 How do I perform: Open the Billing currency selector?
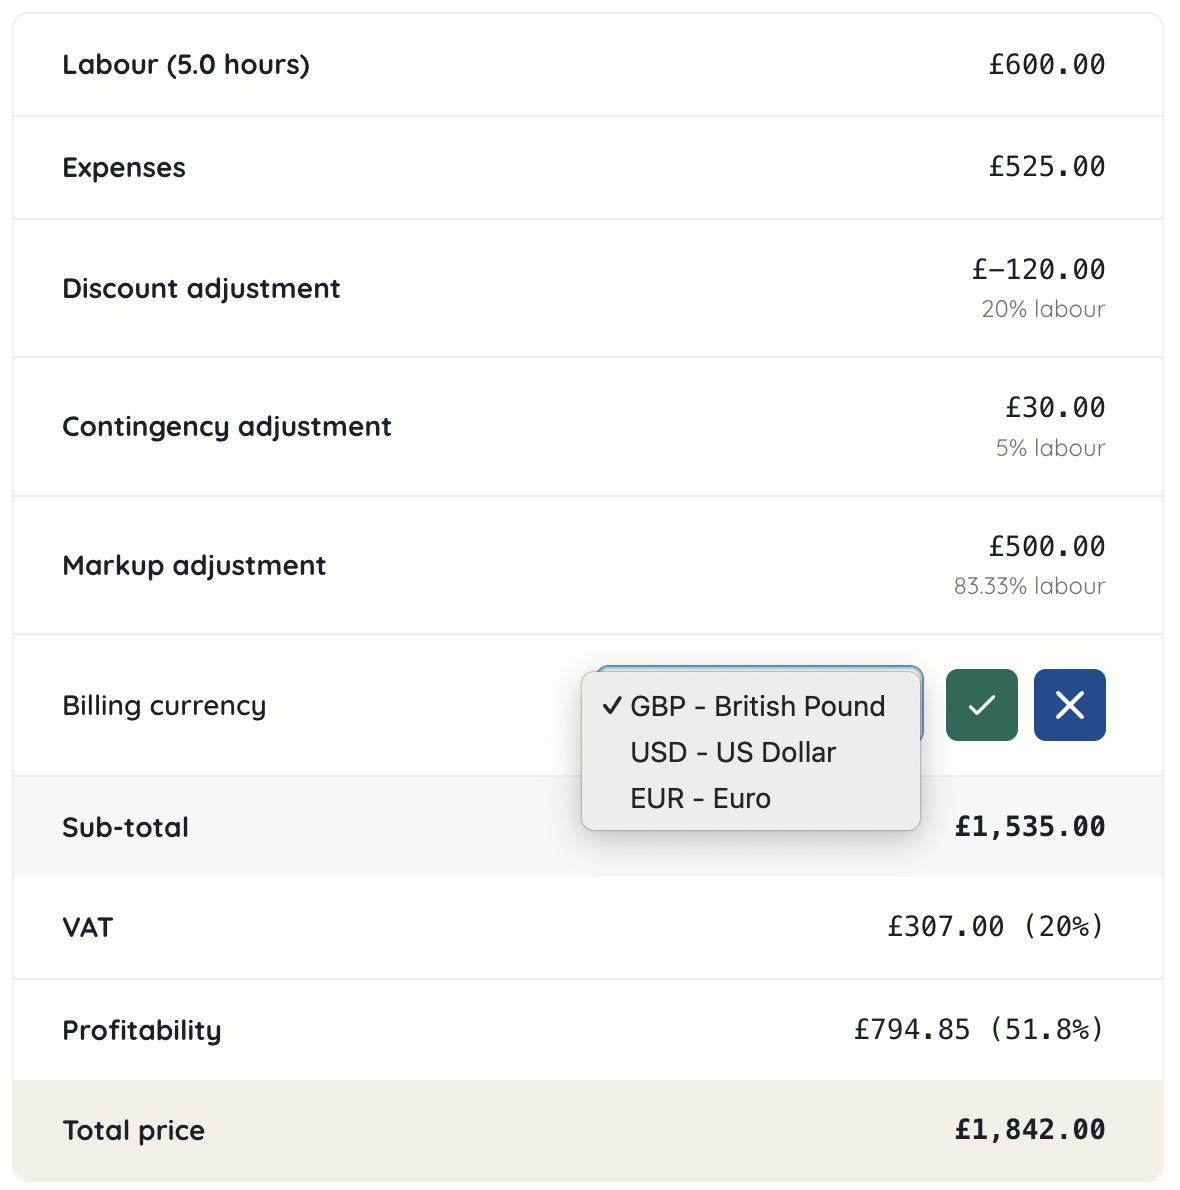[x=757, y=706]
